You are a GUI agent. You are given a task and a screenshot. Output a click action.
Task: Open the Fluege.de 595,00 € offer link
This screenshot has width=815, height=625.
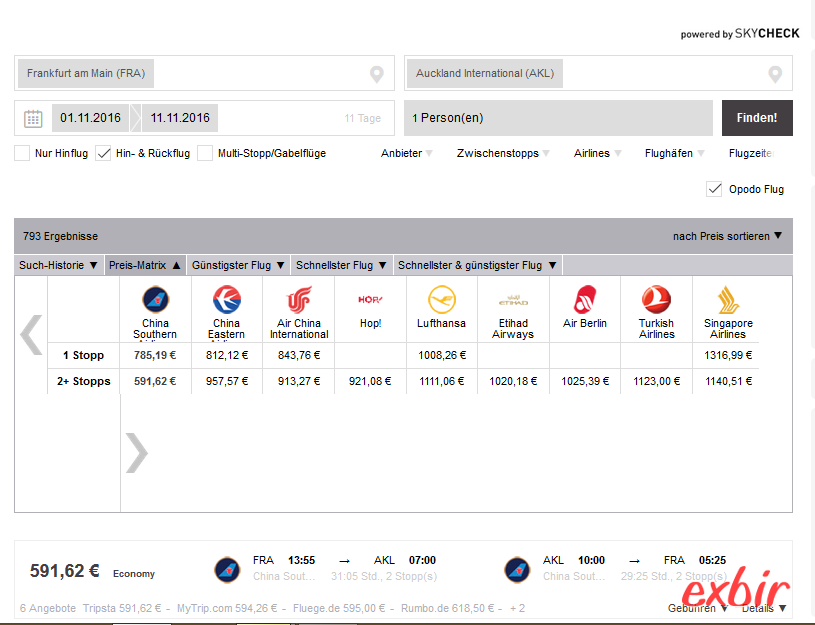pyautogui.click(x=339, y=608)
